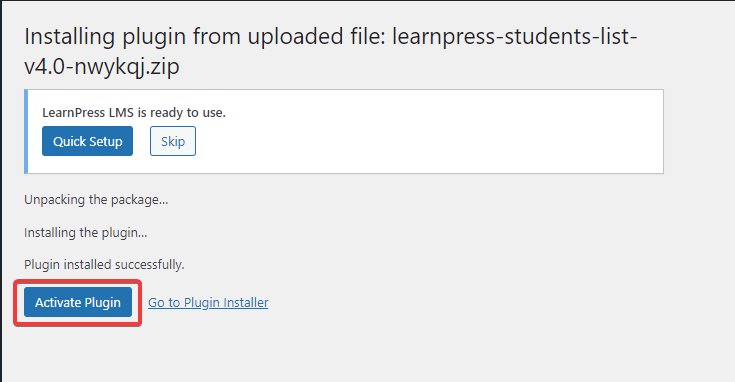Activate the uploaded students list plugin

(x=78, y=302)
